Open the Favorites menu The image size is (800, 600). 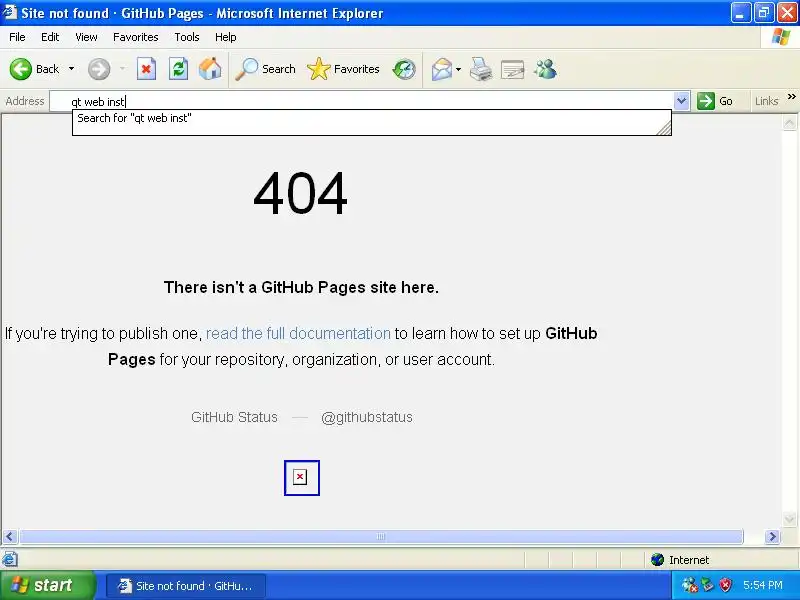tap(136, 37)
